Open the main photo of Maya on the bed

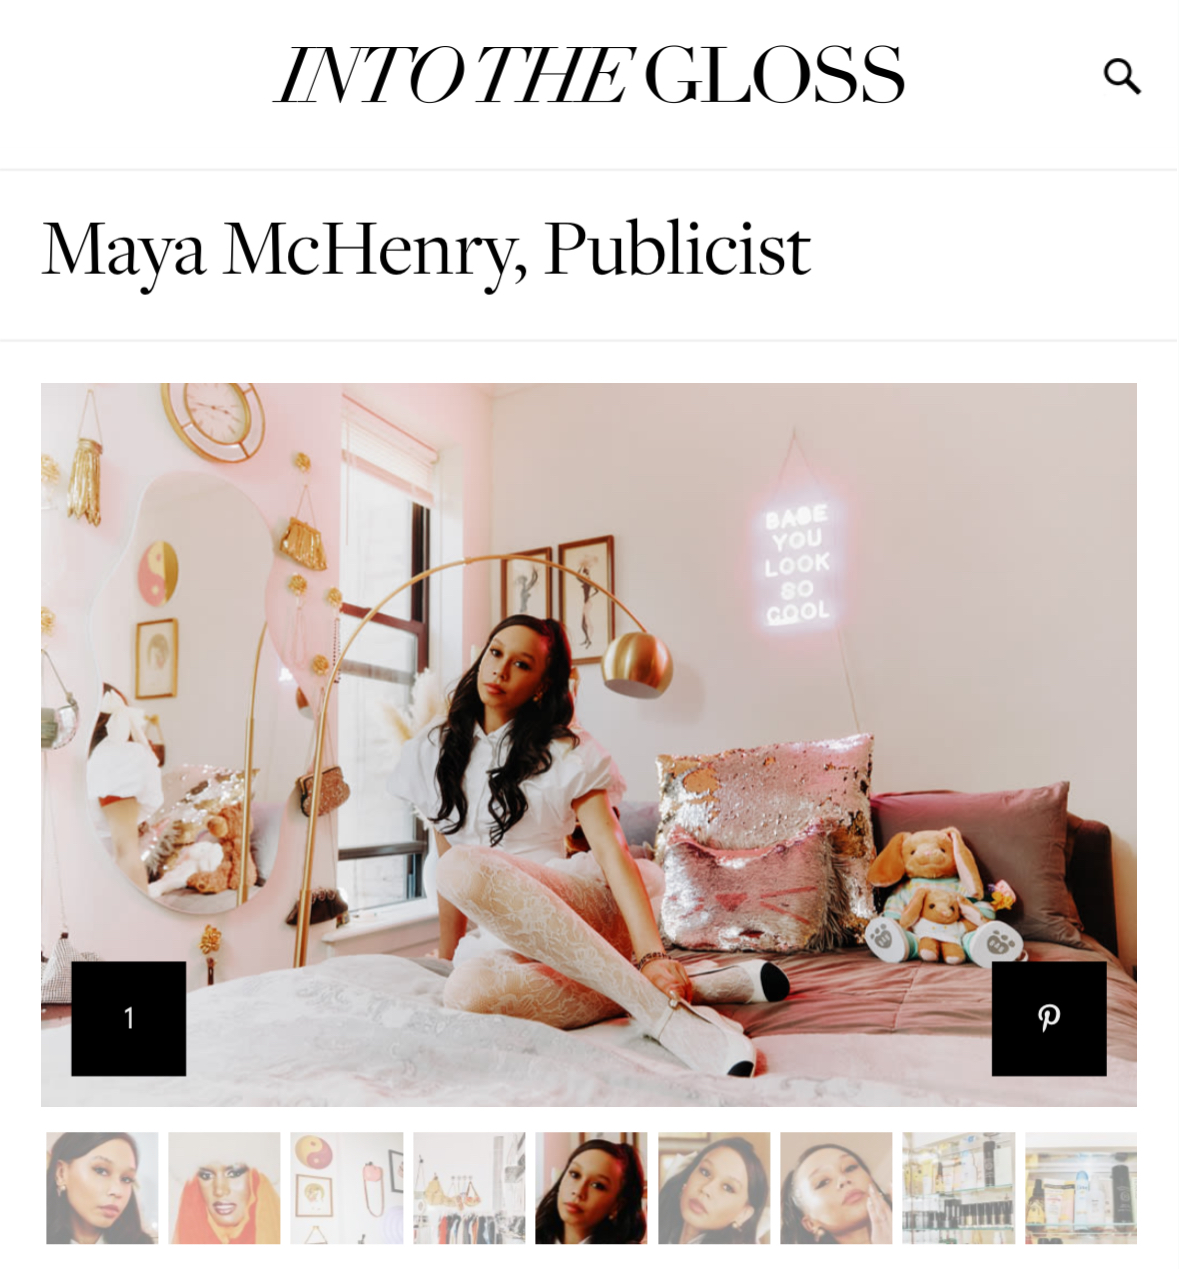pyautogui.click(x=589, y=744)
